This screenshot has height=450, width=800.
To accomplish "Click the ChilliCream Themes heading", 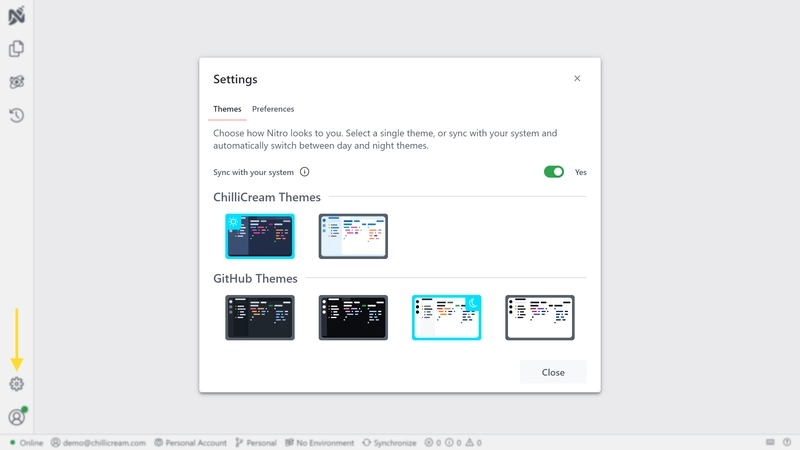I will [267, 197].
